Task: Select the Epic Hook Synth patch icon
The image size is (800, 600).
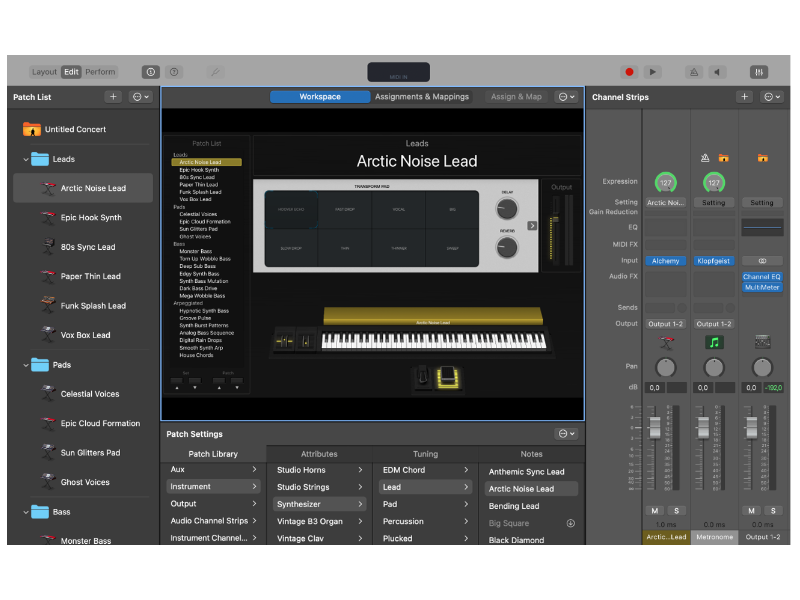Action: tap(48, 217)
